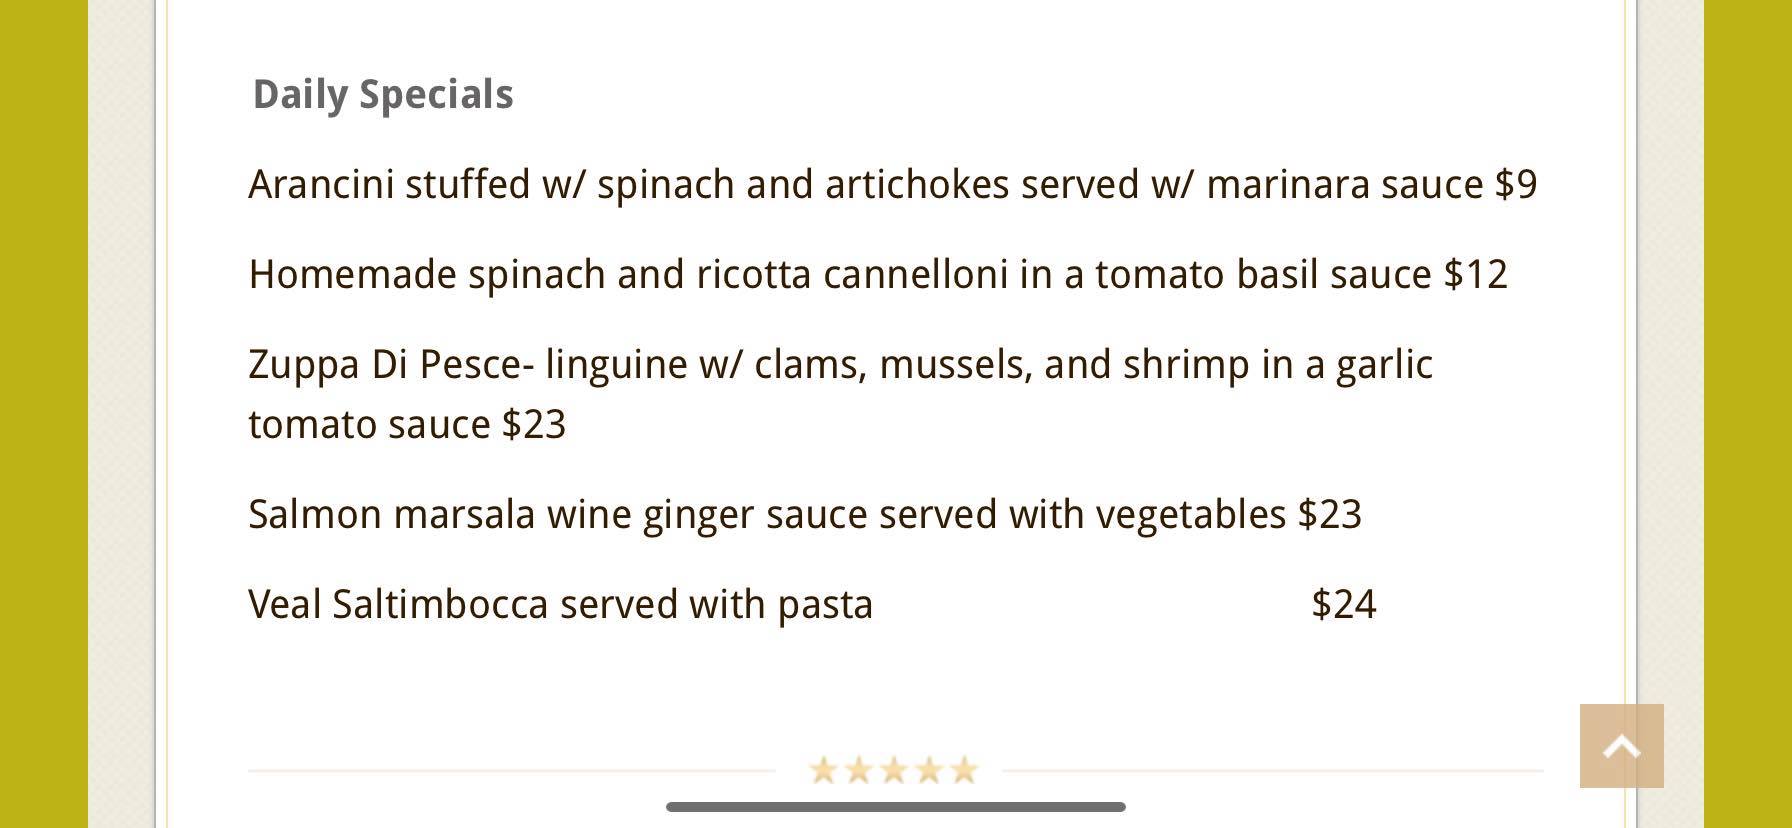Click the second star in divider
Viewport: 1792px width, 828px height.
click(858, 770)
